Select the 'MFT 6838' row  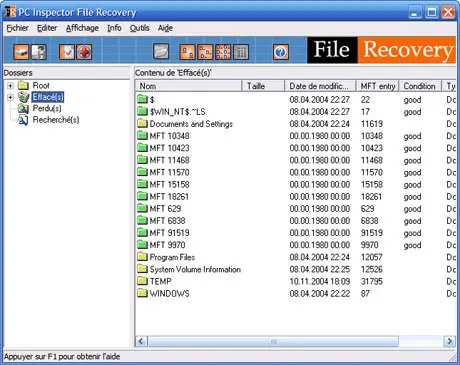click(296, 221)
